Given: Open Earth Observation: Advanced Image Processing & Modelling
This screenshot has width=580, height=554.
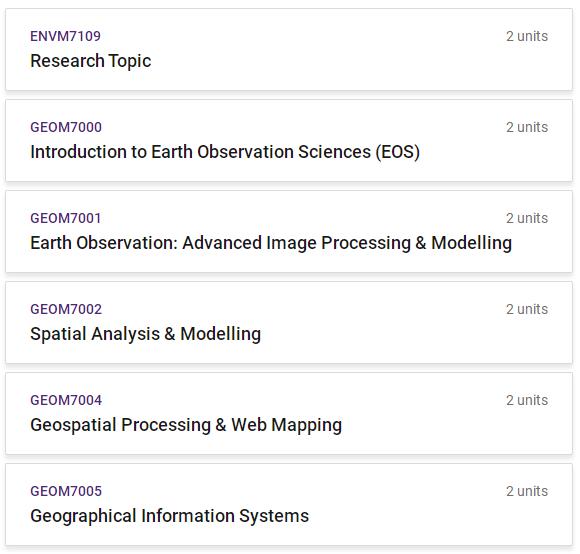Looking at the screenshot, I should pos(271,243).
